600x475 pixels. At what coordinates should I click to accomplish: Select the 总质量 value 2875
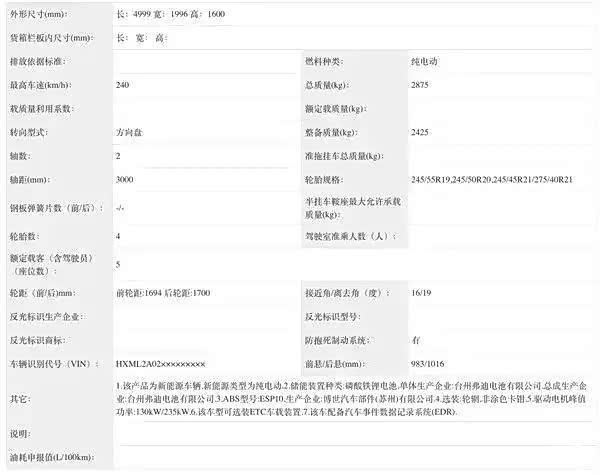coord(422,85)
